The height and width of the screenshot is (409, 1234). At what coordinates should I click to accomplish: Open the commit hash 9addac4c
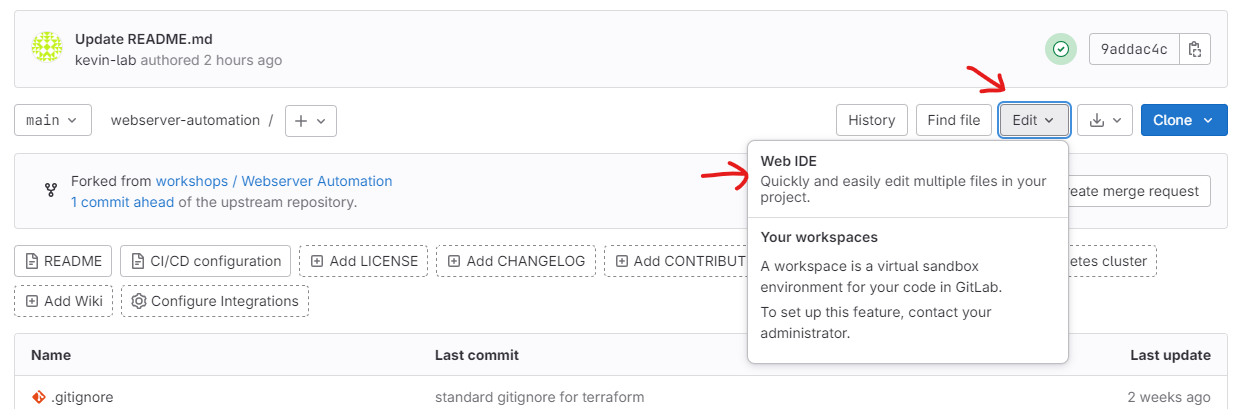1134,49
